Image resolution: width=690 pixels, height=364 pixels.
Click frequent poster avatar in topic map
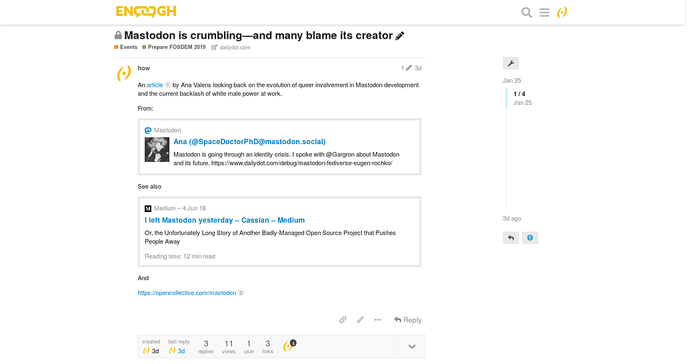coord(289,346)
